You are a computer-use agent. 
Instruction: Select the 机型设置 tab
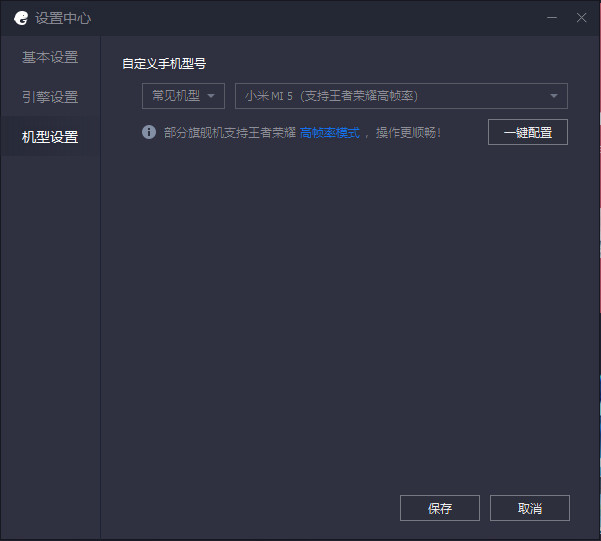[50, 136]
